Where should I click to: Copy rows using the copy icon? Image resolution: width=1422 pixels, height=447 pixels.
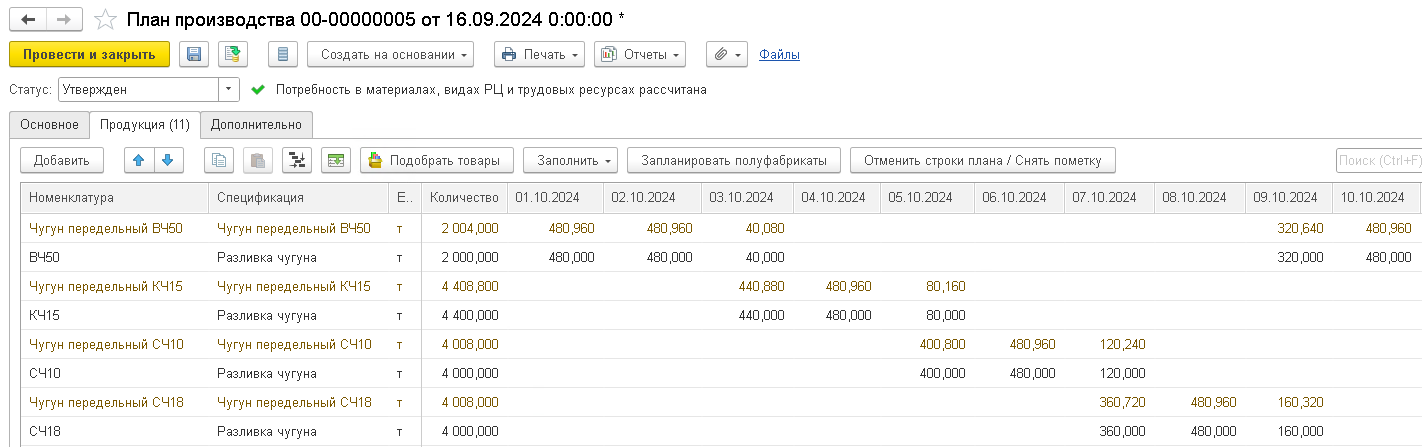pyautogui.click(x=219, y=160)
